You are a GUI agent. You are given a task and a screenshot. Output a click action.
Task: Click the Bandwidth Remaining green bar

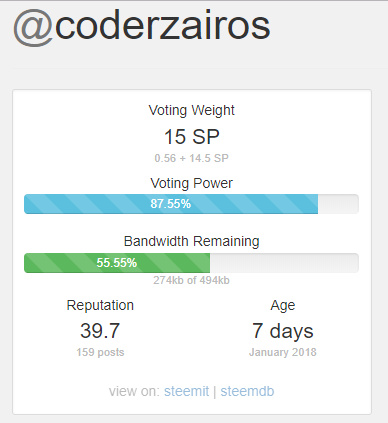pyautogui.click(x=117, y=263)
